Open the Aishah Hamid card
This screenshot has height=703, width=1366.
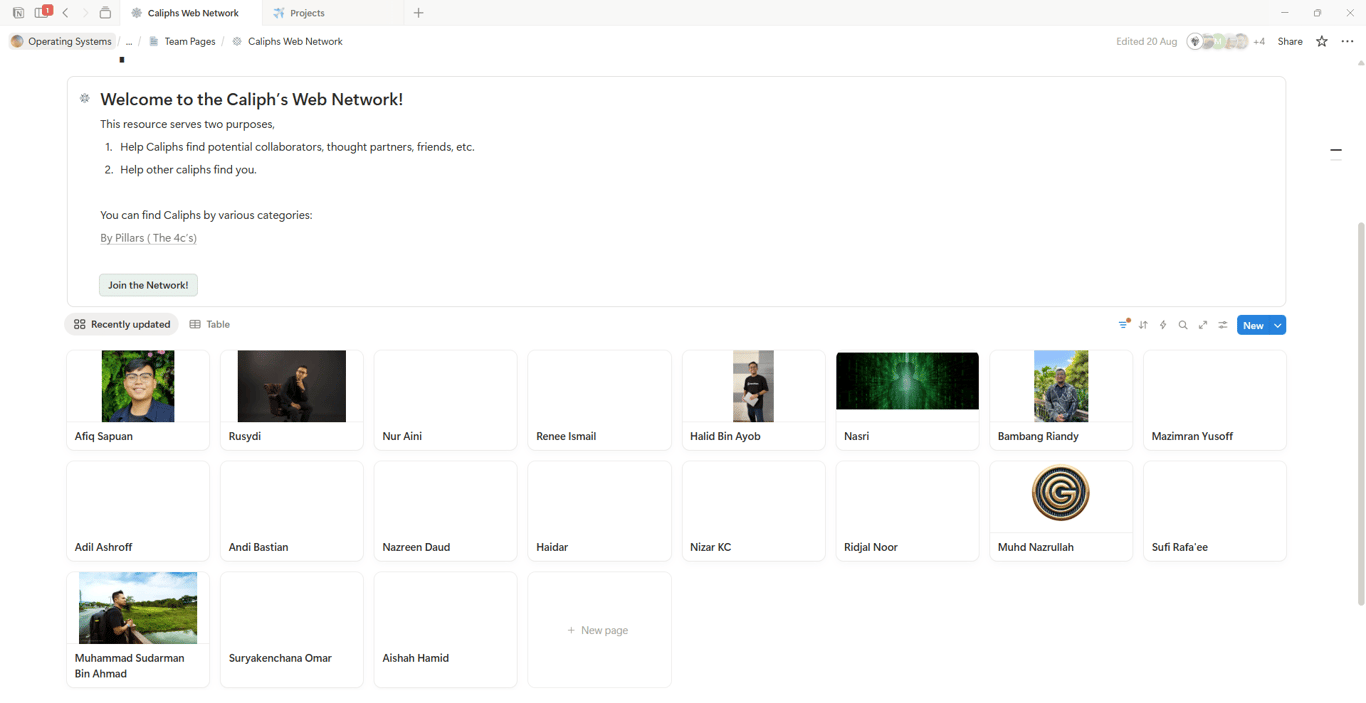(x=446, y=630)
